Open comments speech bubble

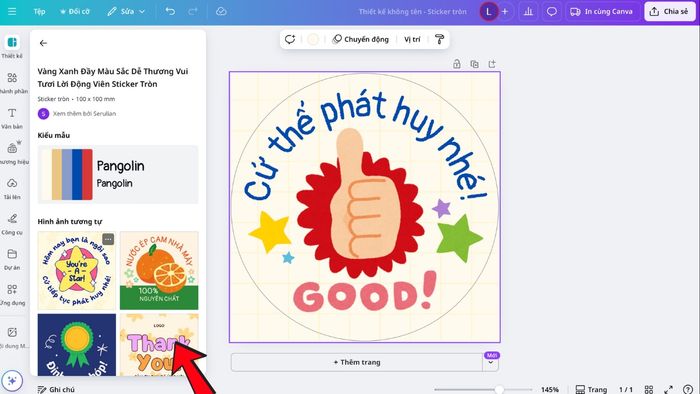click(552, 12)
